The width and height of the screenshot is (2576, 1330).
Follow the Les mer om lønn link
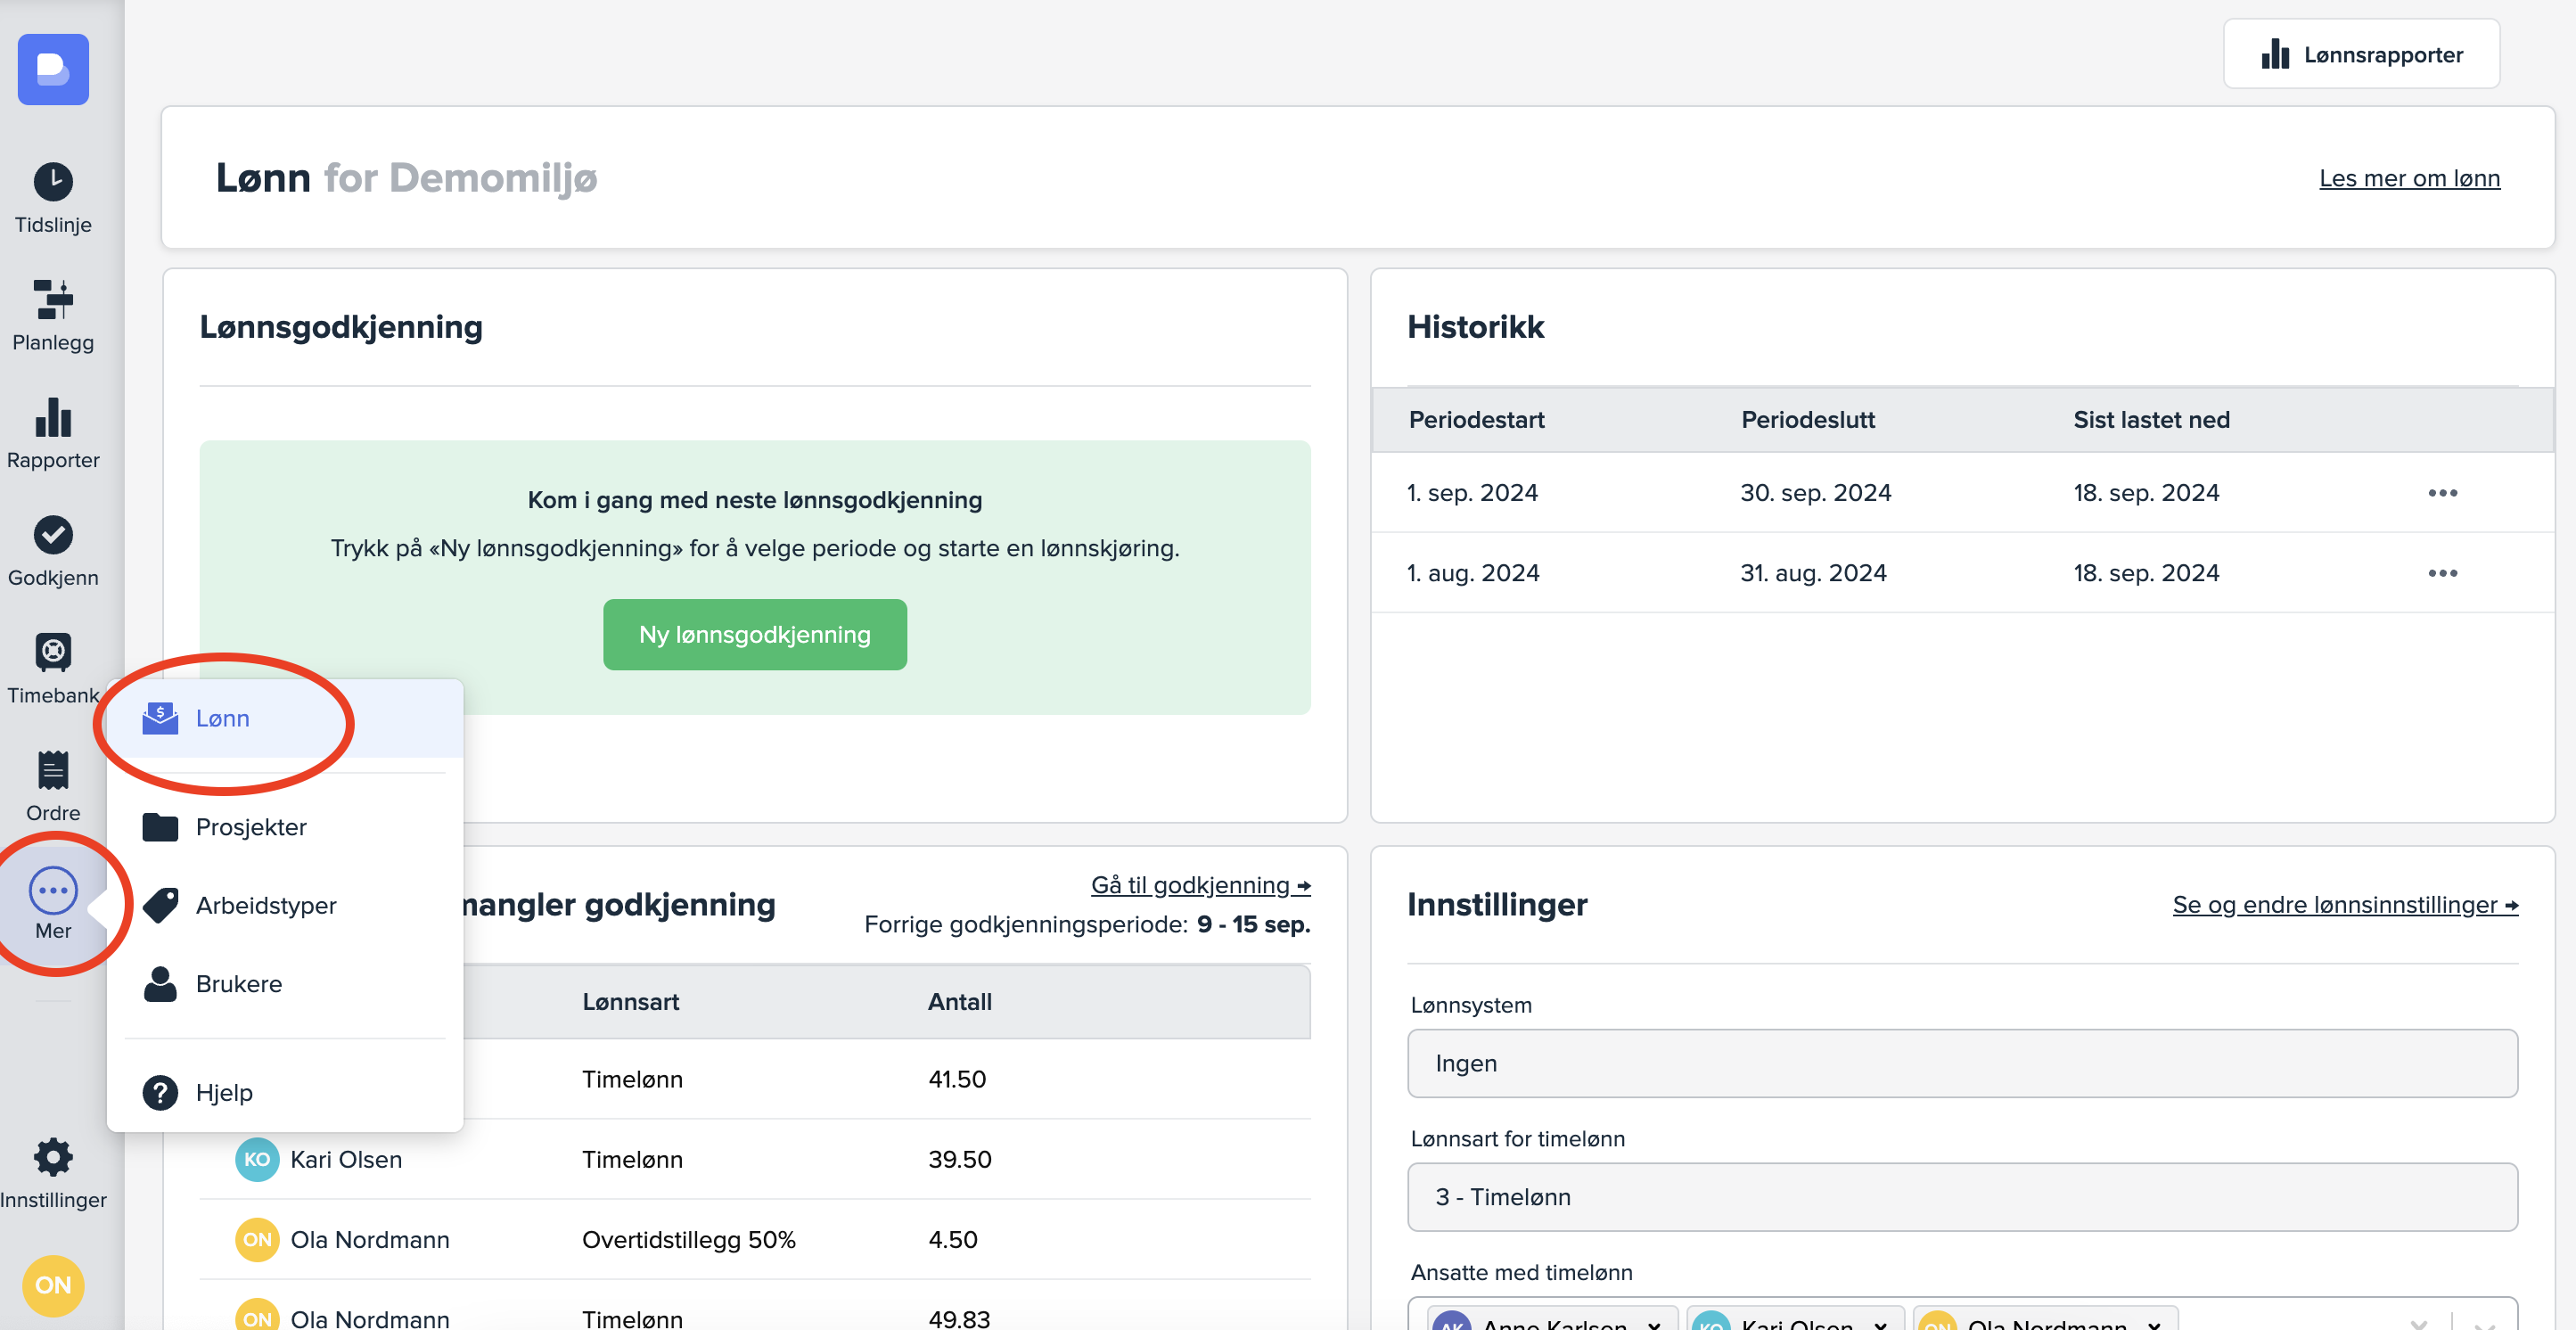[x=2408, y=178]
